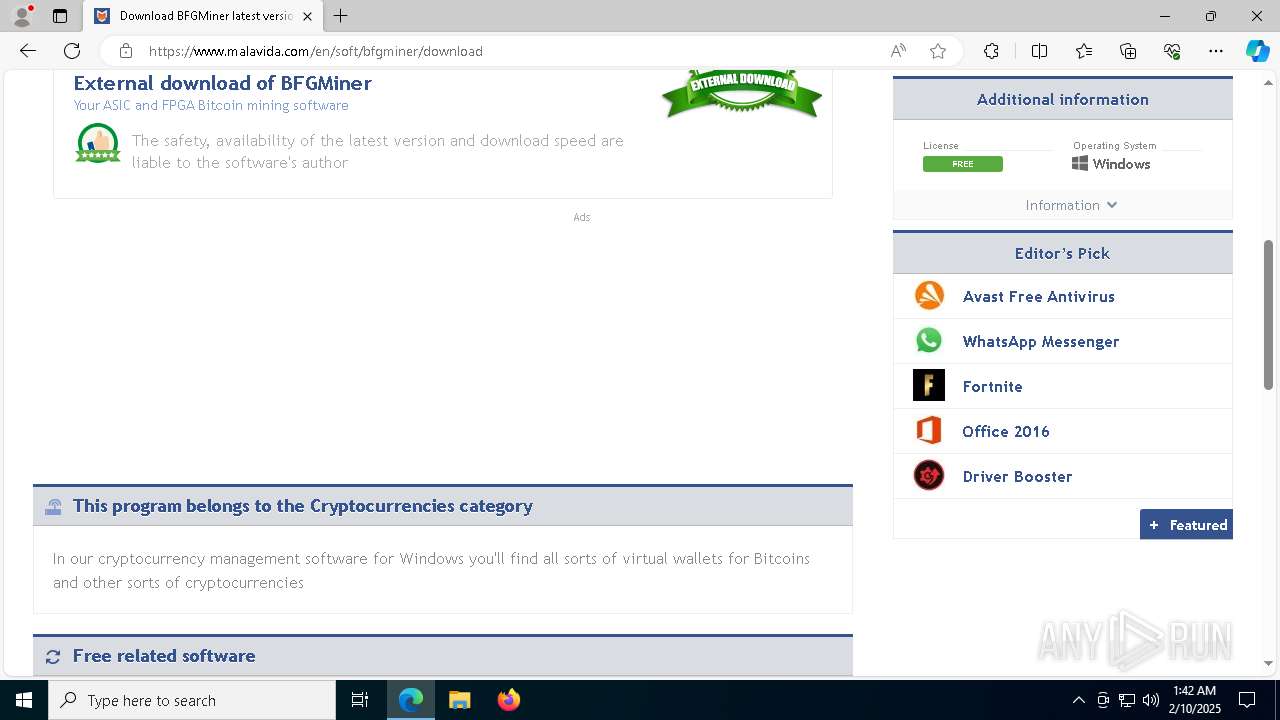View site information lock icon

pos(126,51)
